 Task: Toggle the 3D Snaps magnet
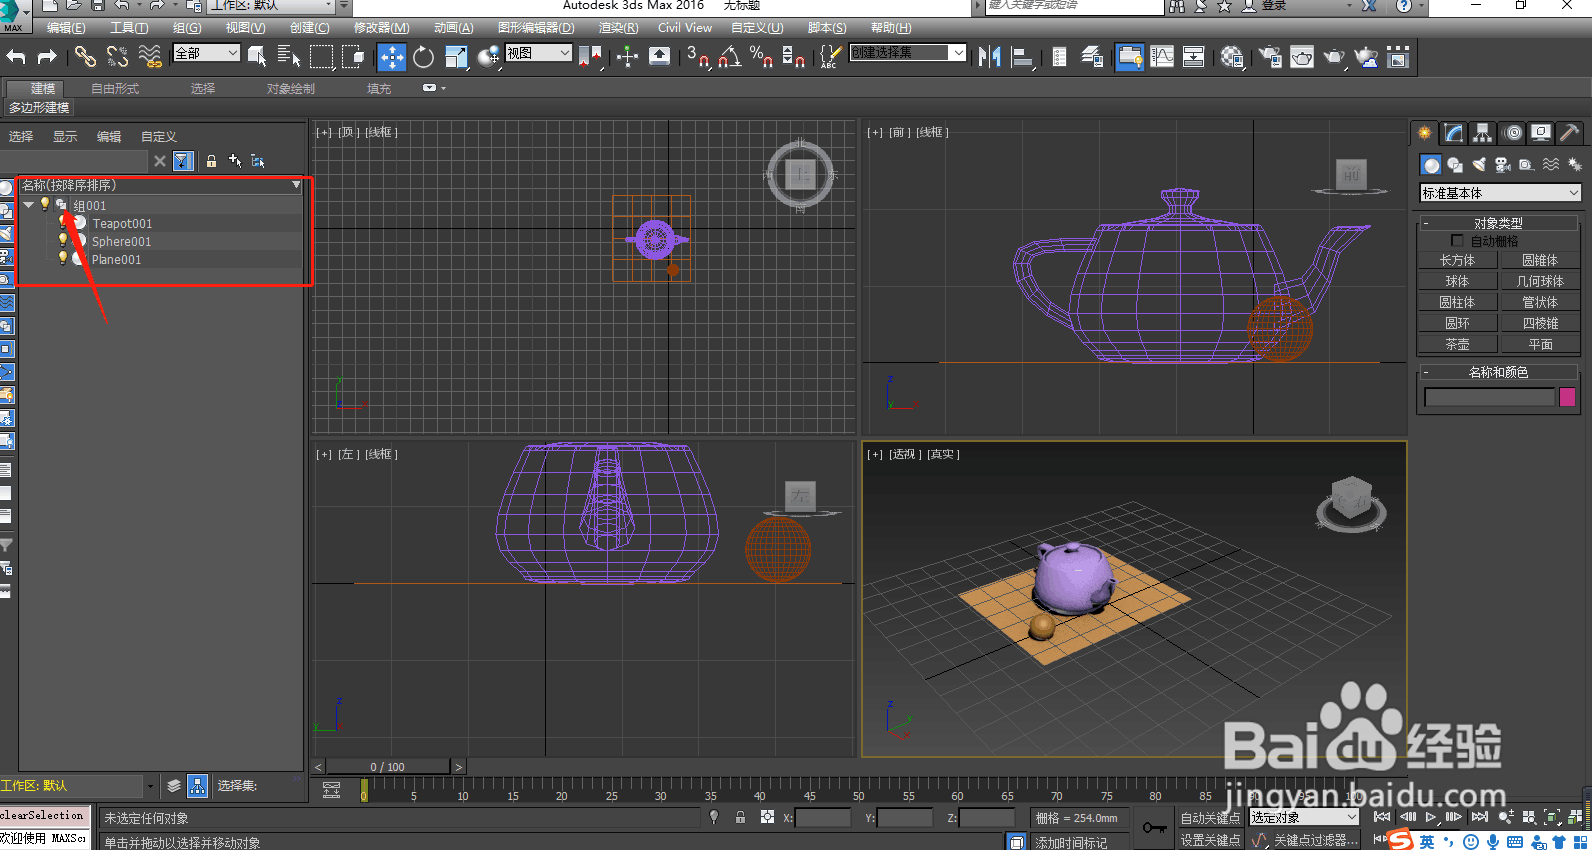[x=698, y=57]
